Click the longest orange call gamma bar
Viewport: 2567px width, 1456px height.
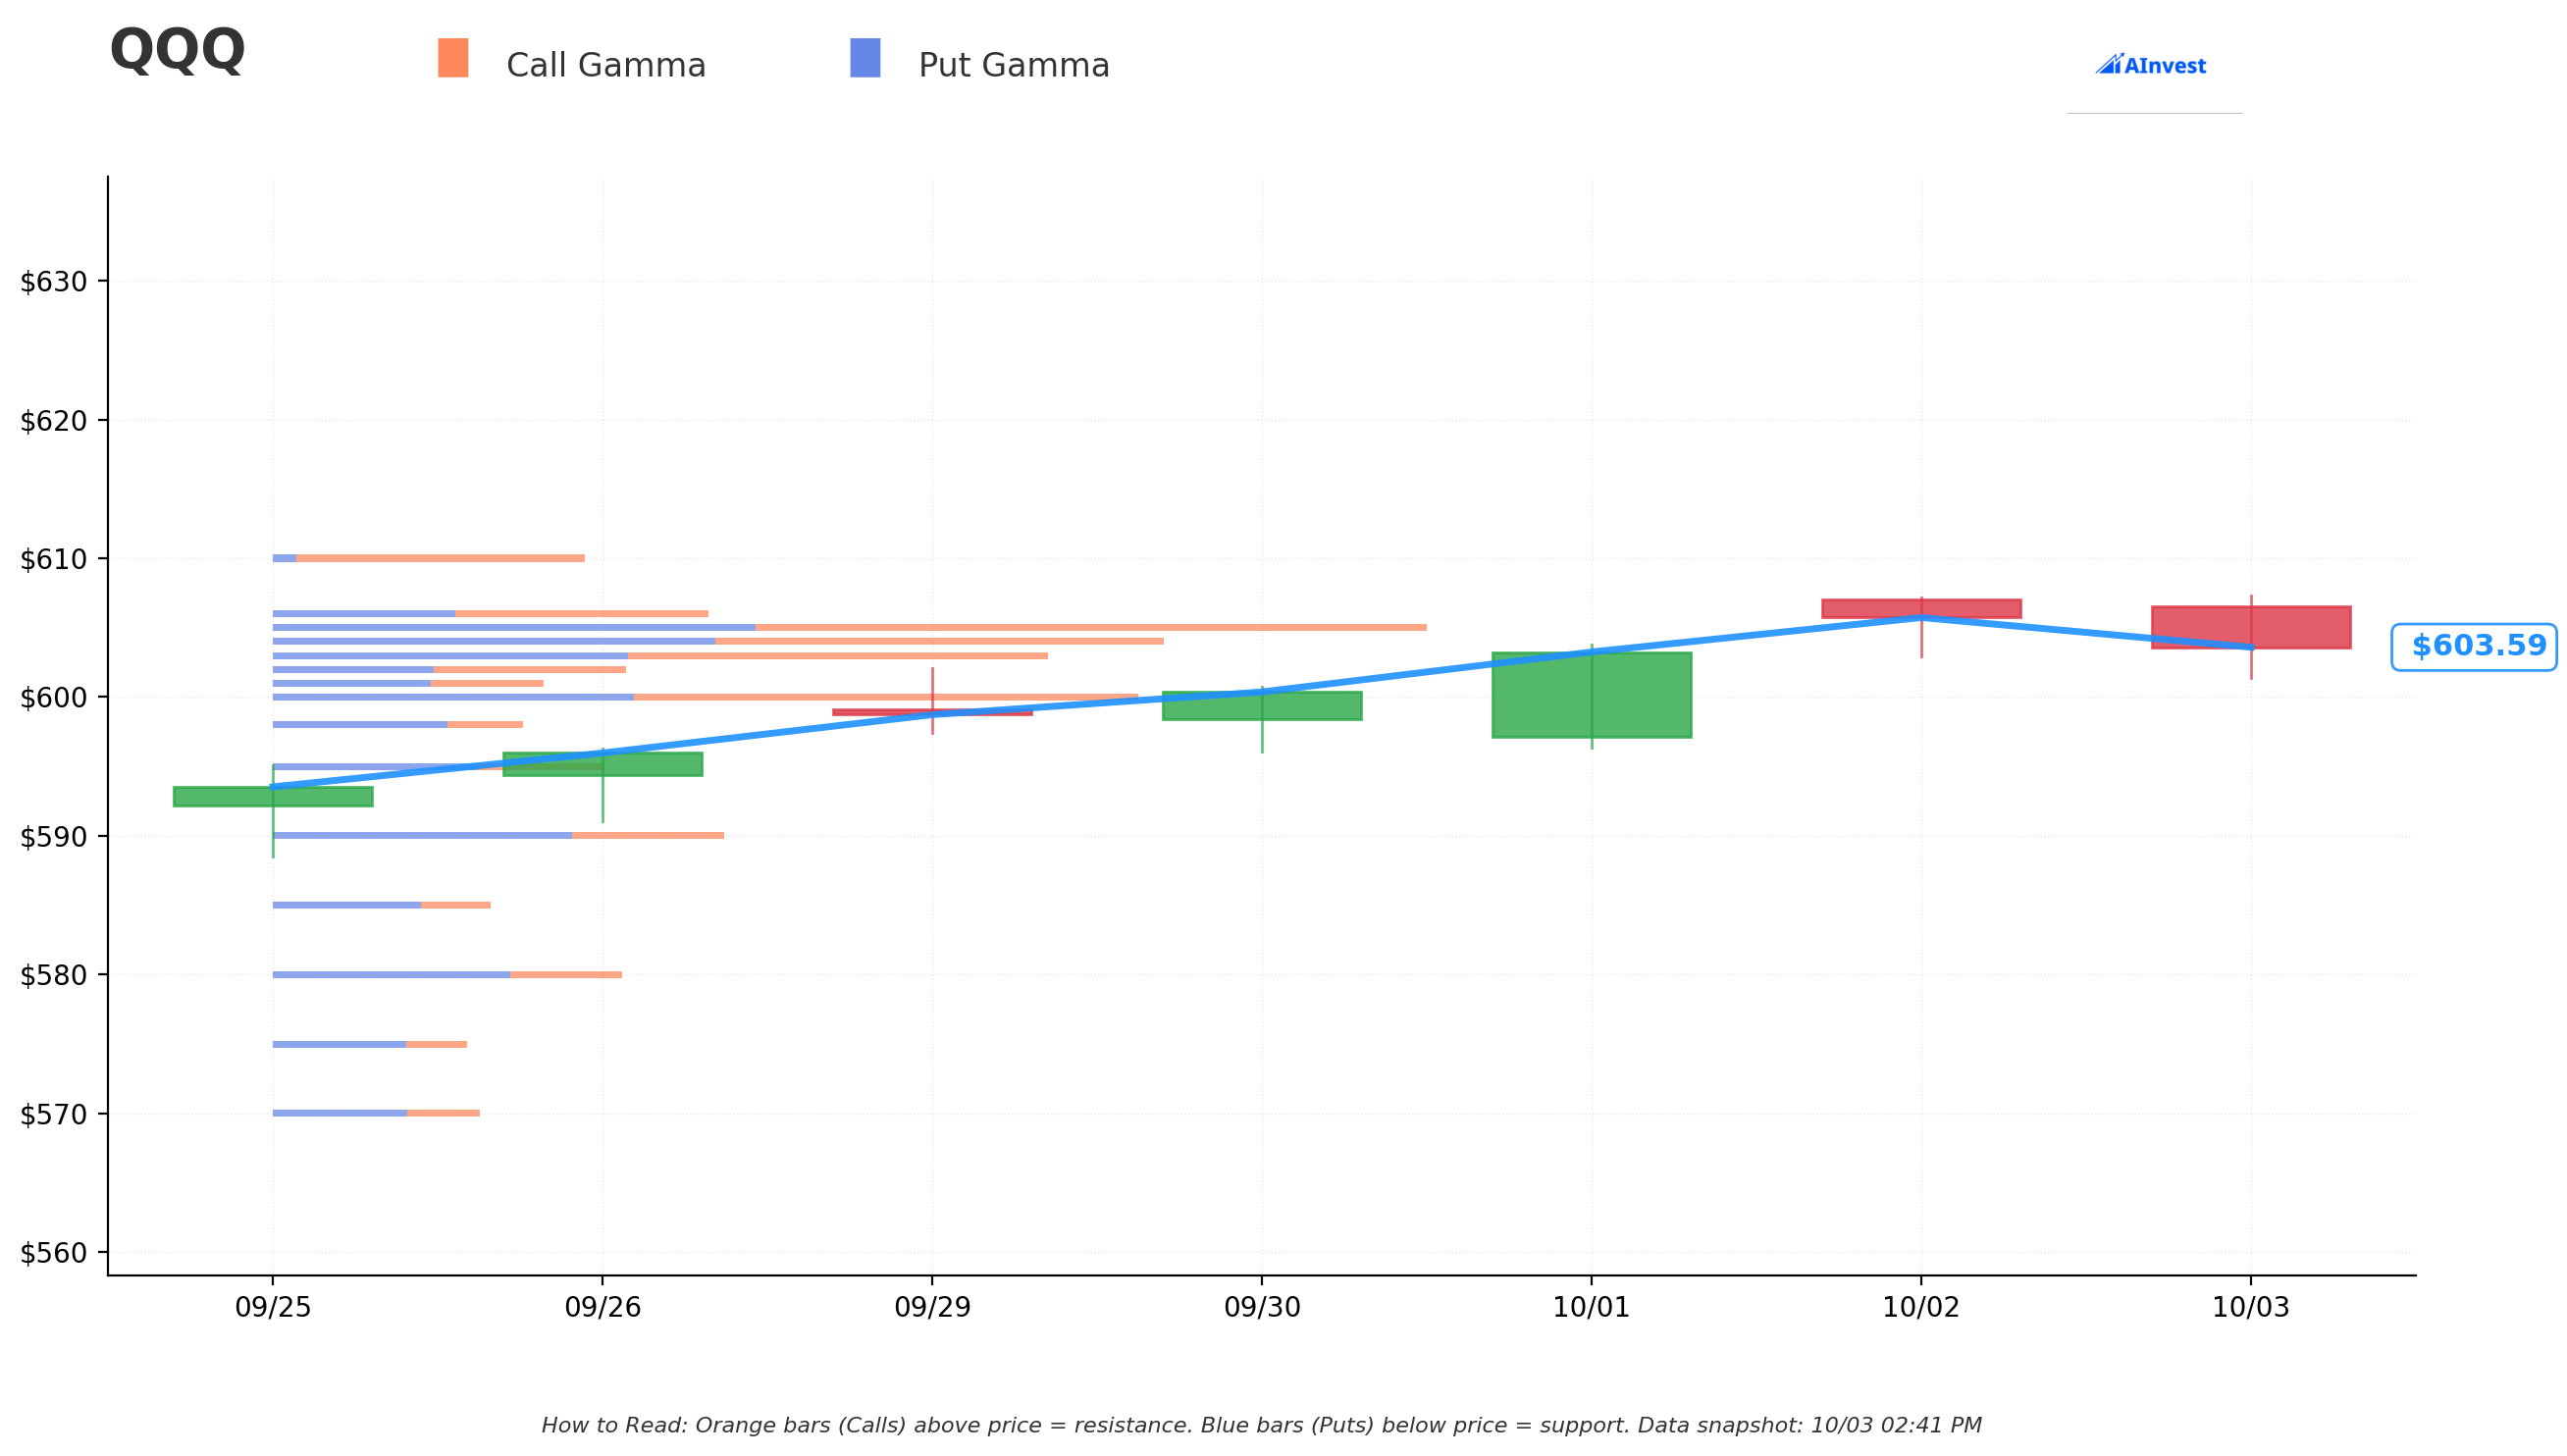tap(1091, 627)
